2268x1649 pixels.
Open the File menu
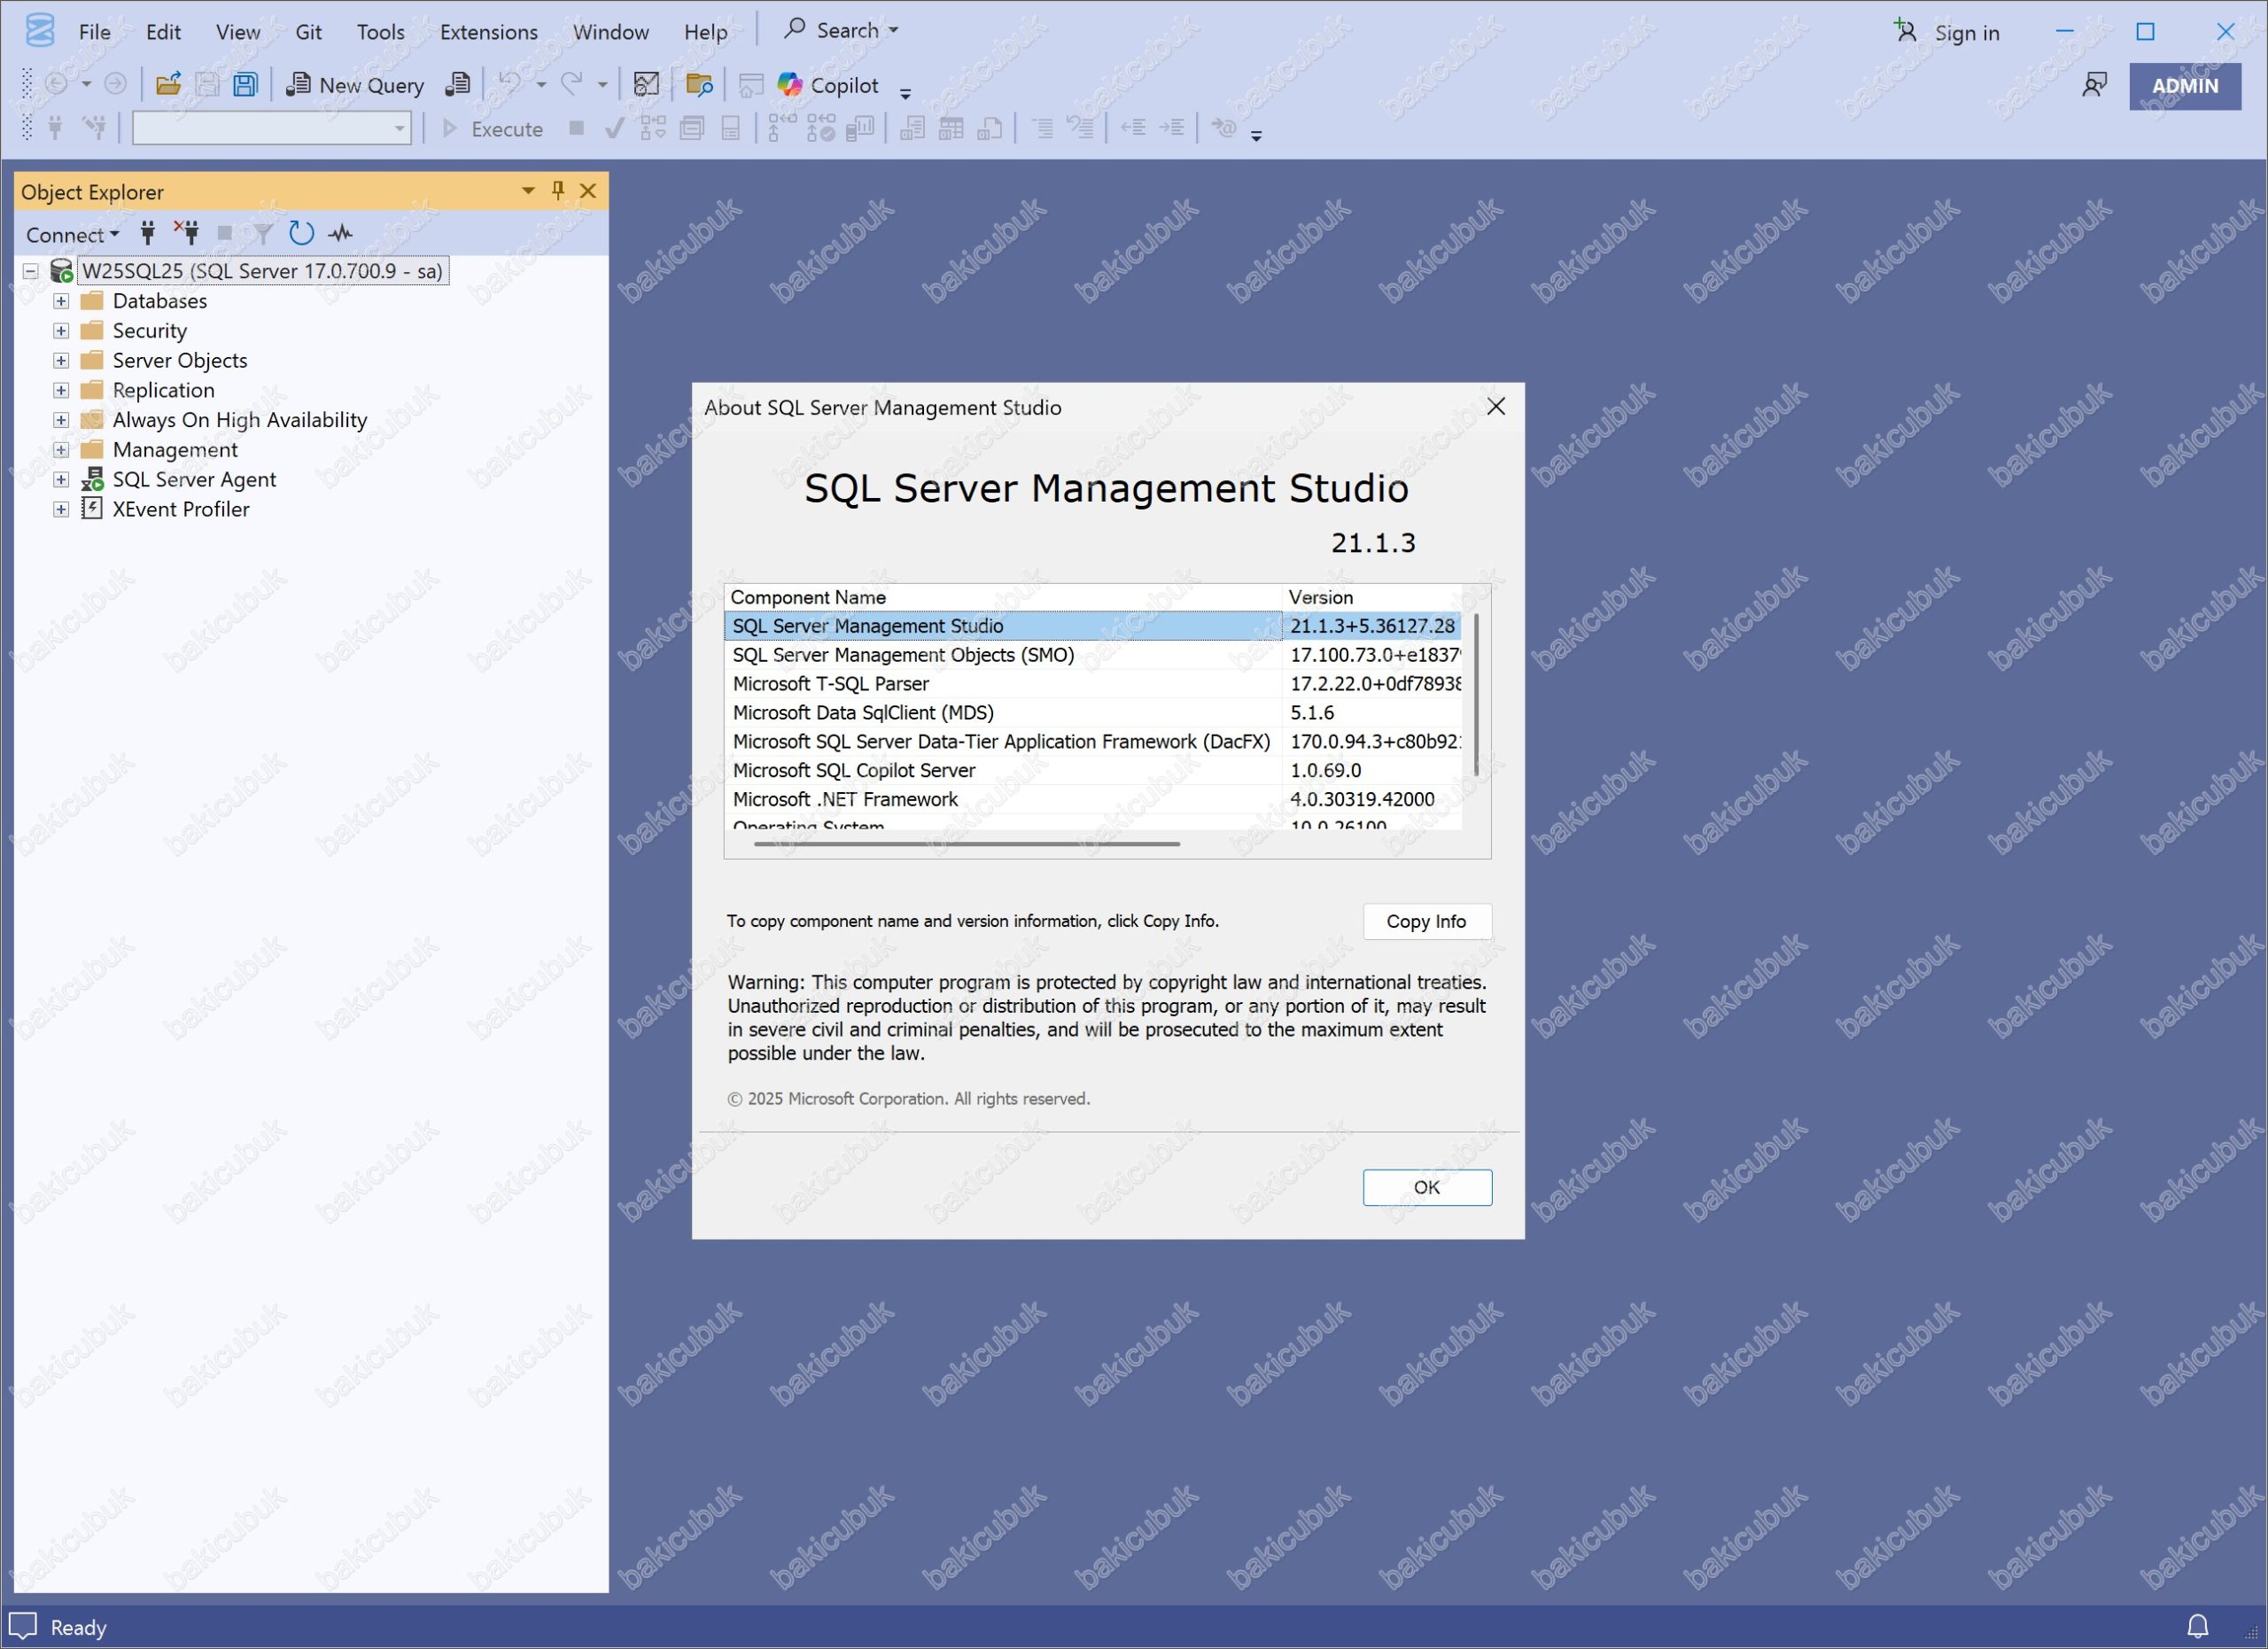click(95, 32)
